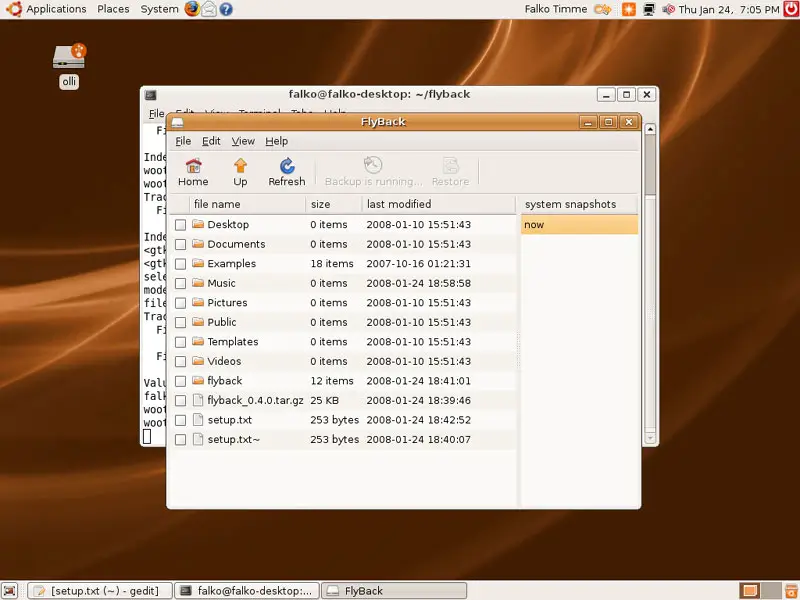800x600 pixels.
Task: Sort by the 'size' column header
Action: pos(333,204)
